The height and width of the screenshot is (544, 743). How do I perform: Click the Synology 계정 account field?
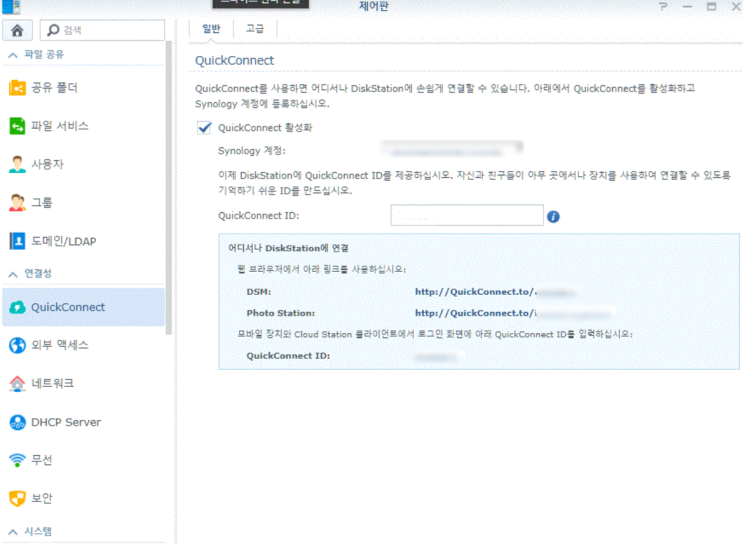pyautogui.click(x=452, y=149)
